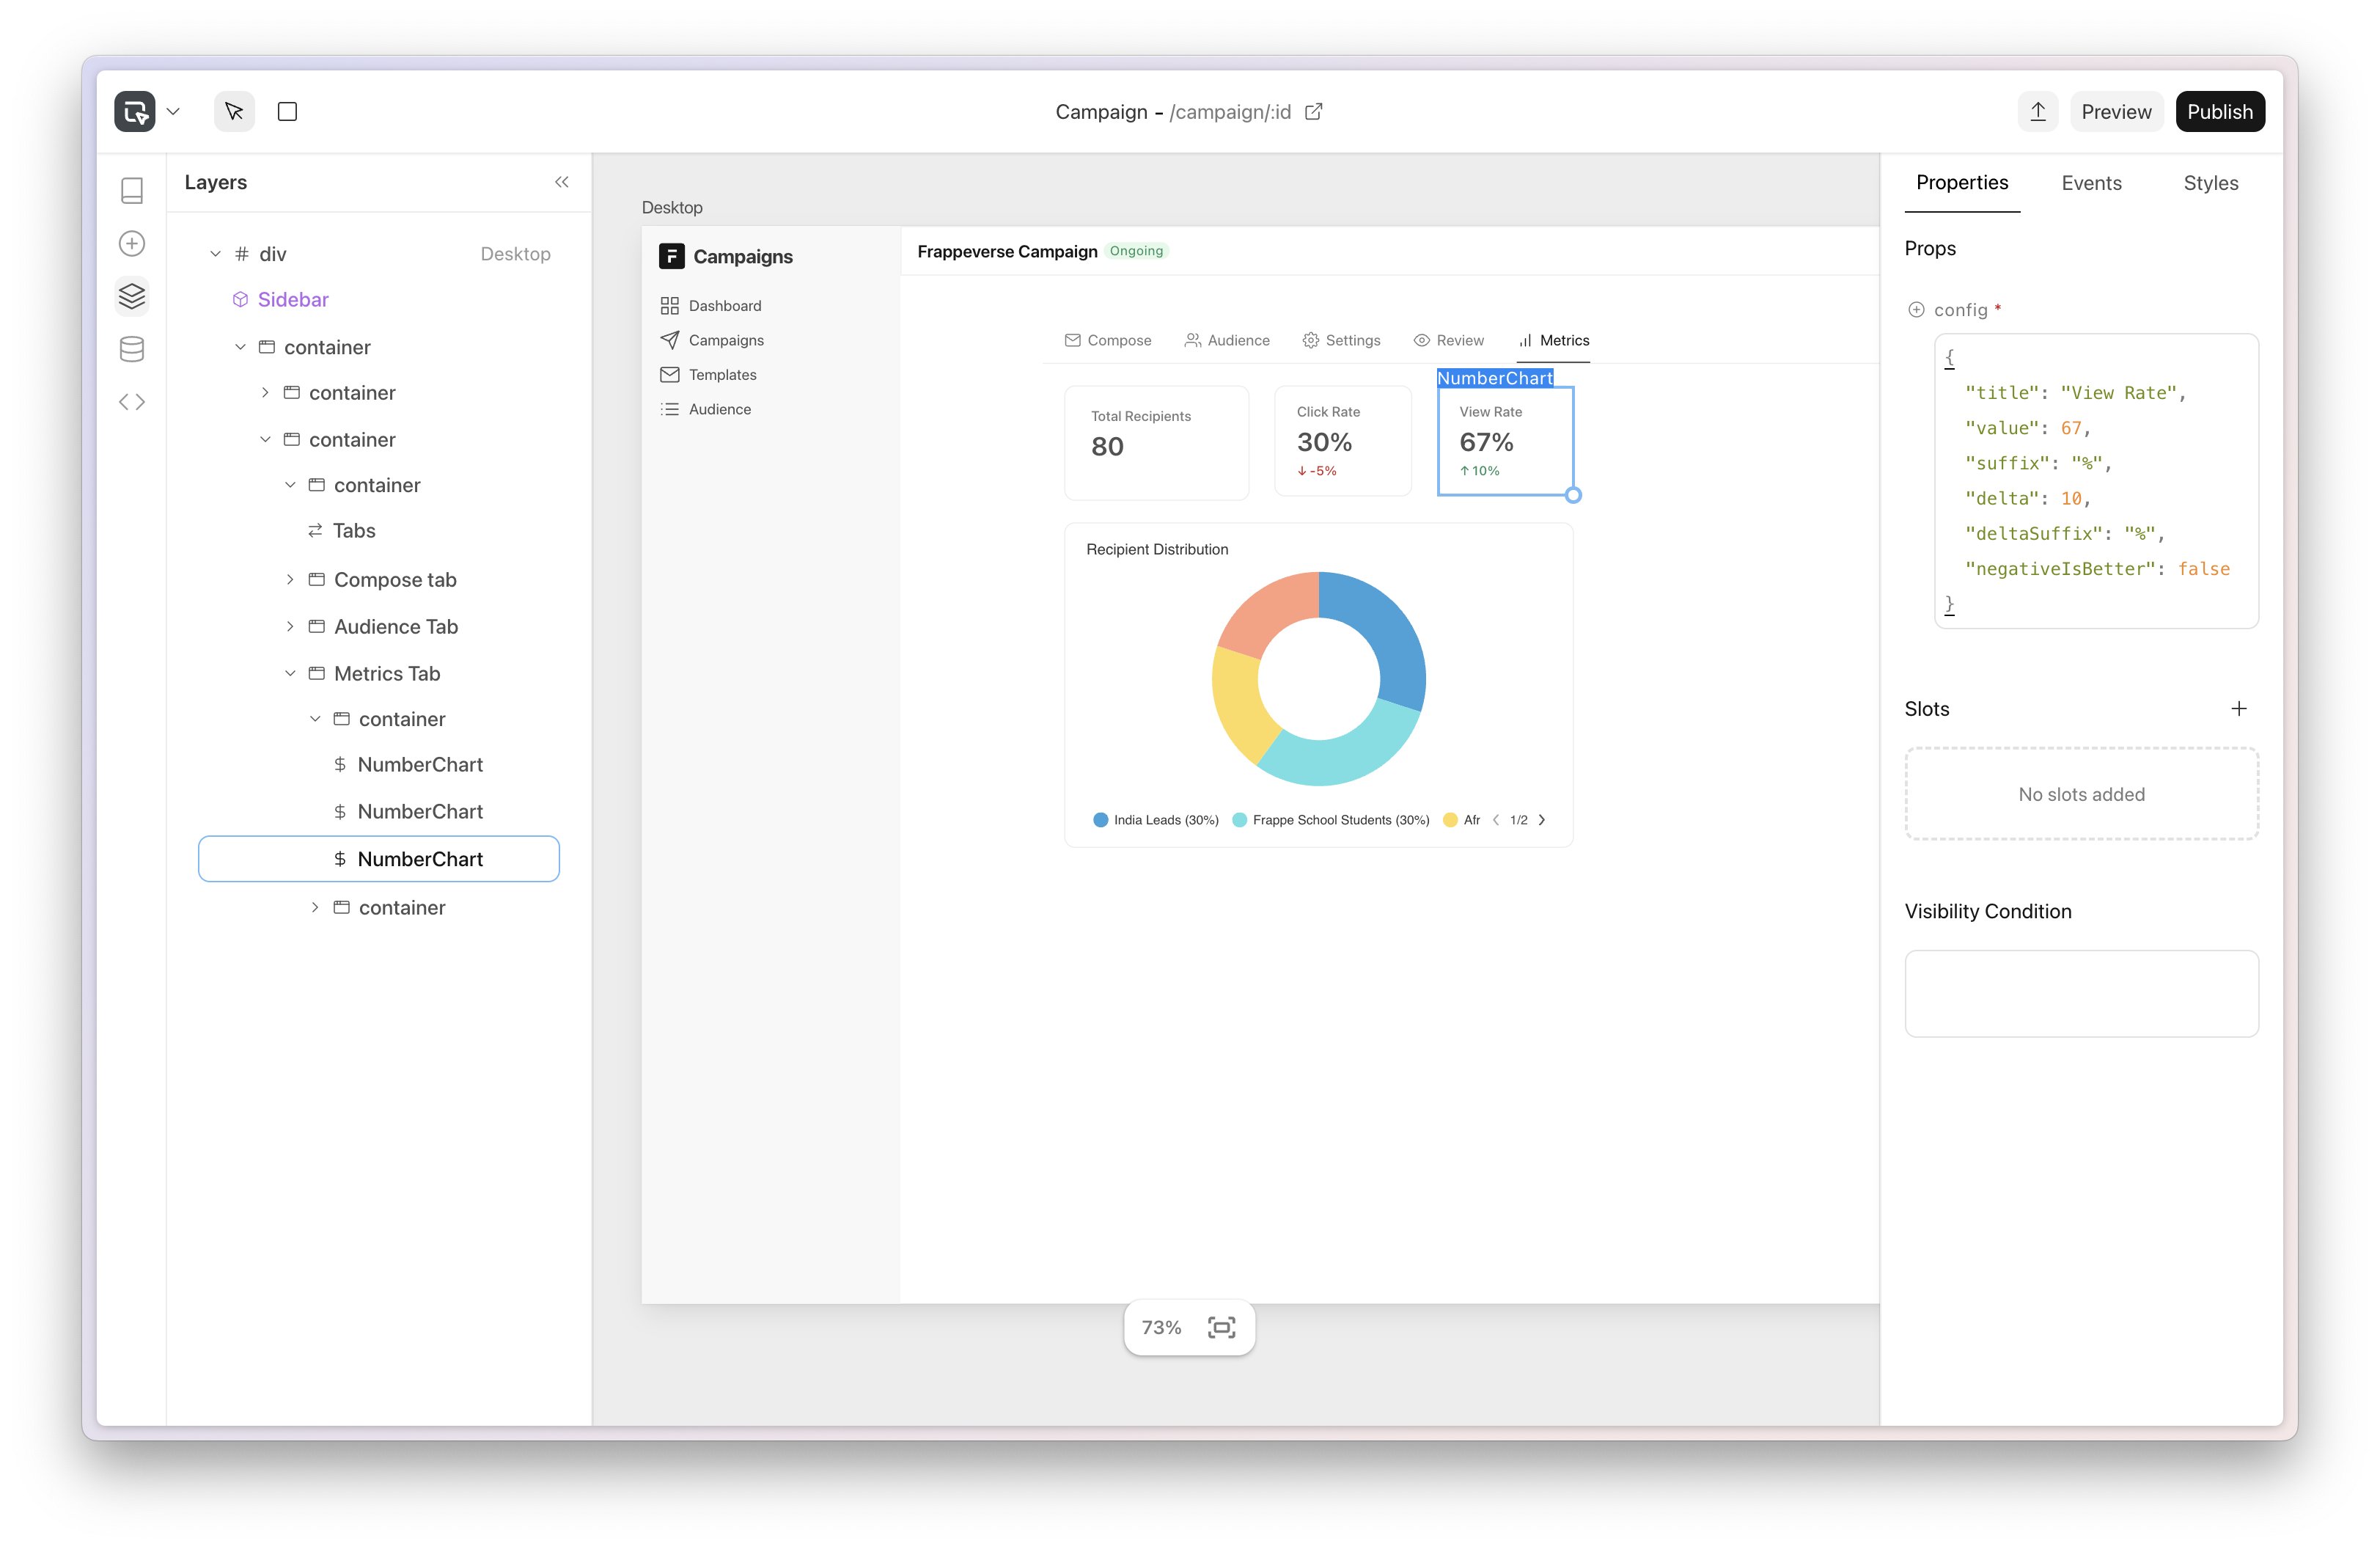Switch to the Events tab
Image resolution: width=2380 pixels, height=1549 pixels.
pyautogui.click(x=2091, y=183)
